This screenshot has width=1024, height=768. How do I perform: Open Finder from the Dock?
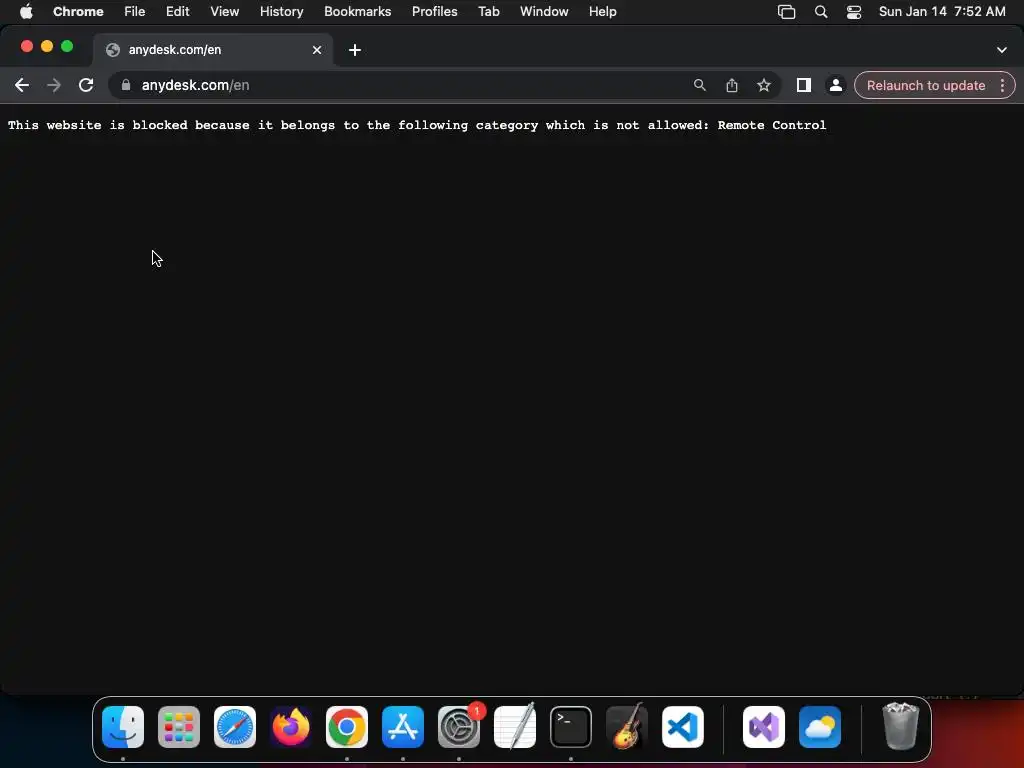pyautogui.click(x=123, y=726)
